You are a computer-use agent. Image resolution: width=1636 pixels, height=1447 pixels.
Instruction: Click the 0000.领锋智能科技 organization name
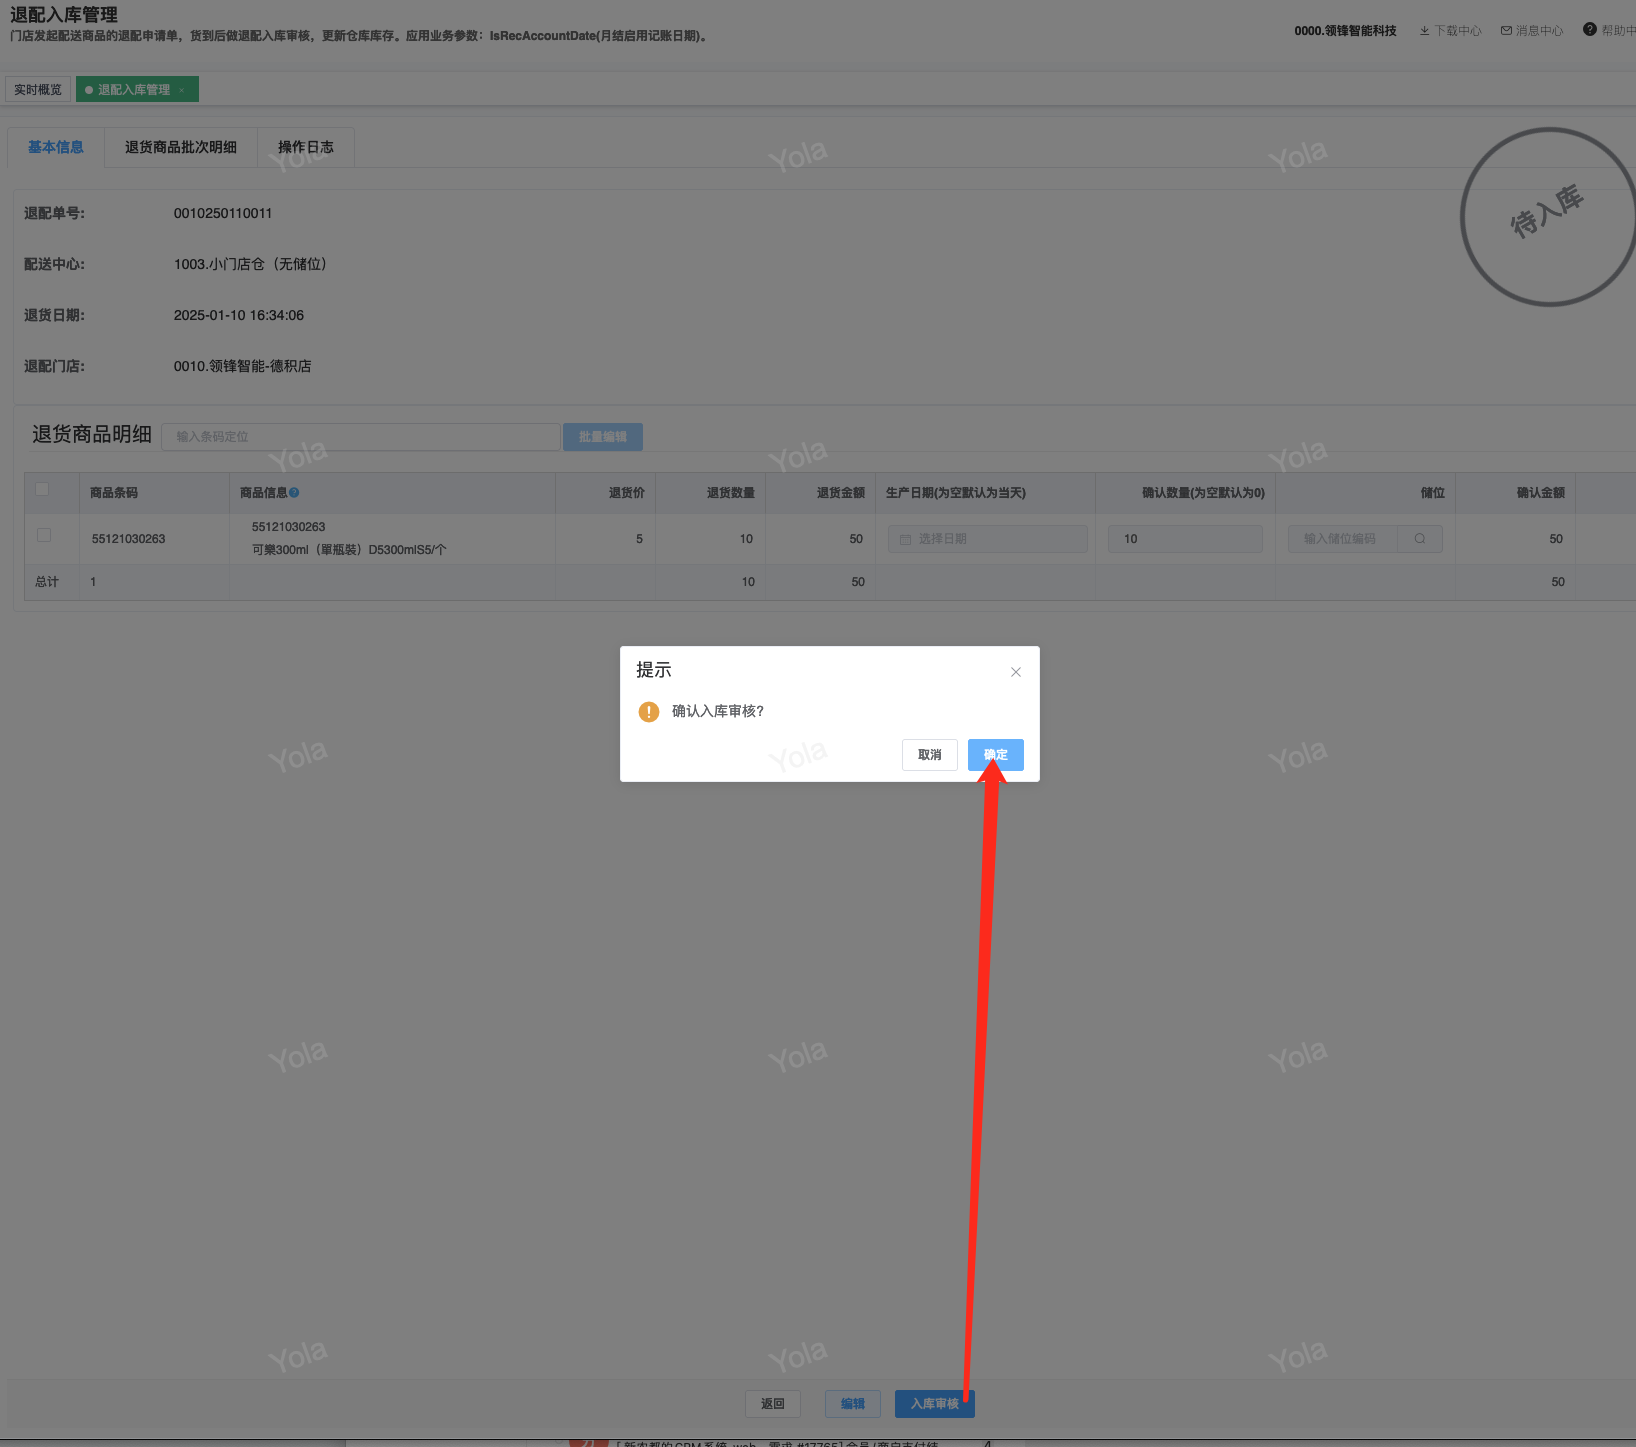tap(1345, 31)
